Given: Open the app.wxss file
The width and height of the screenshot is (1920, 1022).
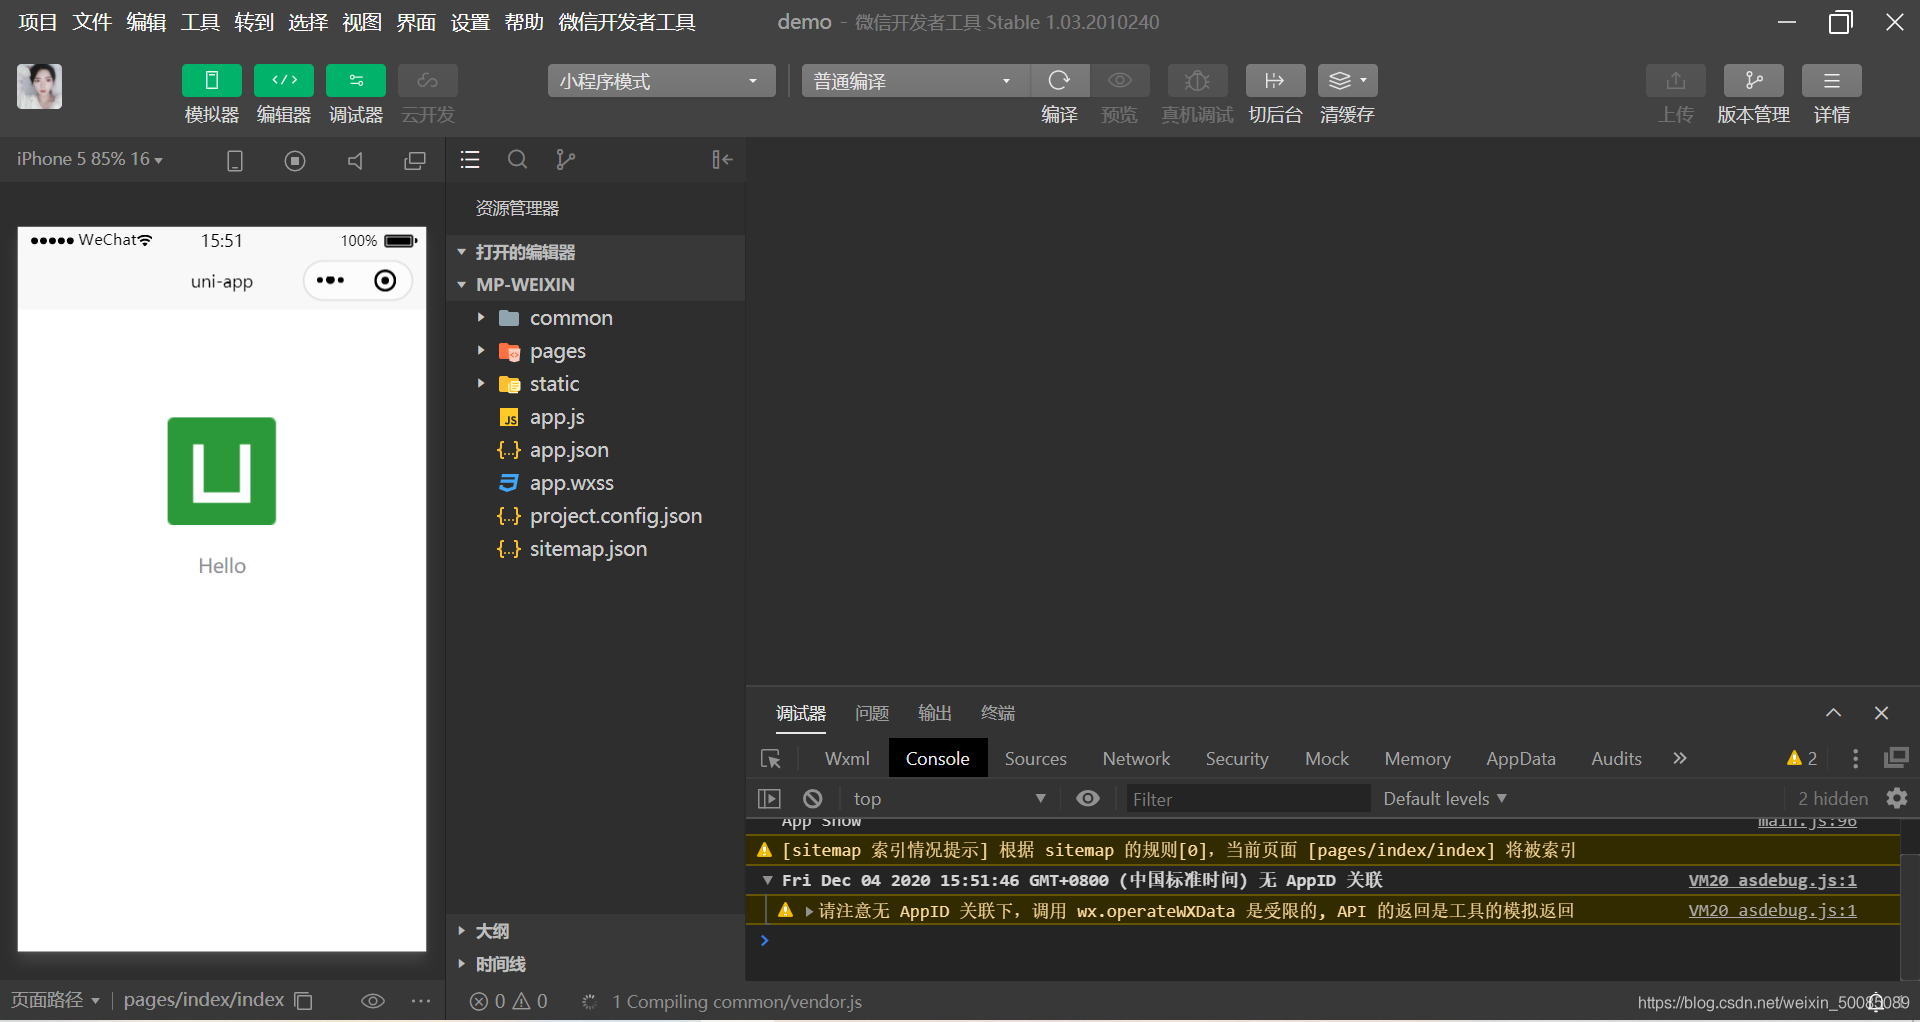Looking at the screenshot, I should (x=595, y=483).
